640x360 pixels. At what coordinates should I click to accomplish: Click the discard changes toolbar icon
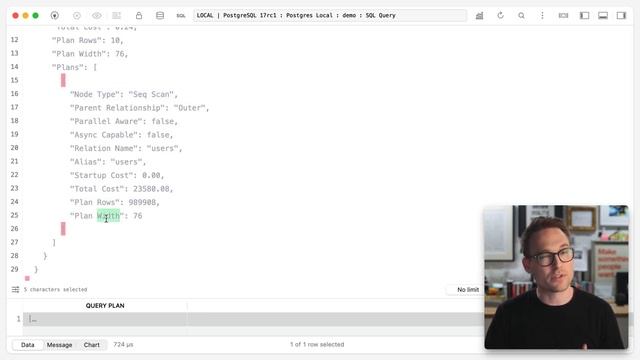[x=117, y=16]
